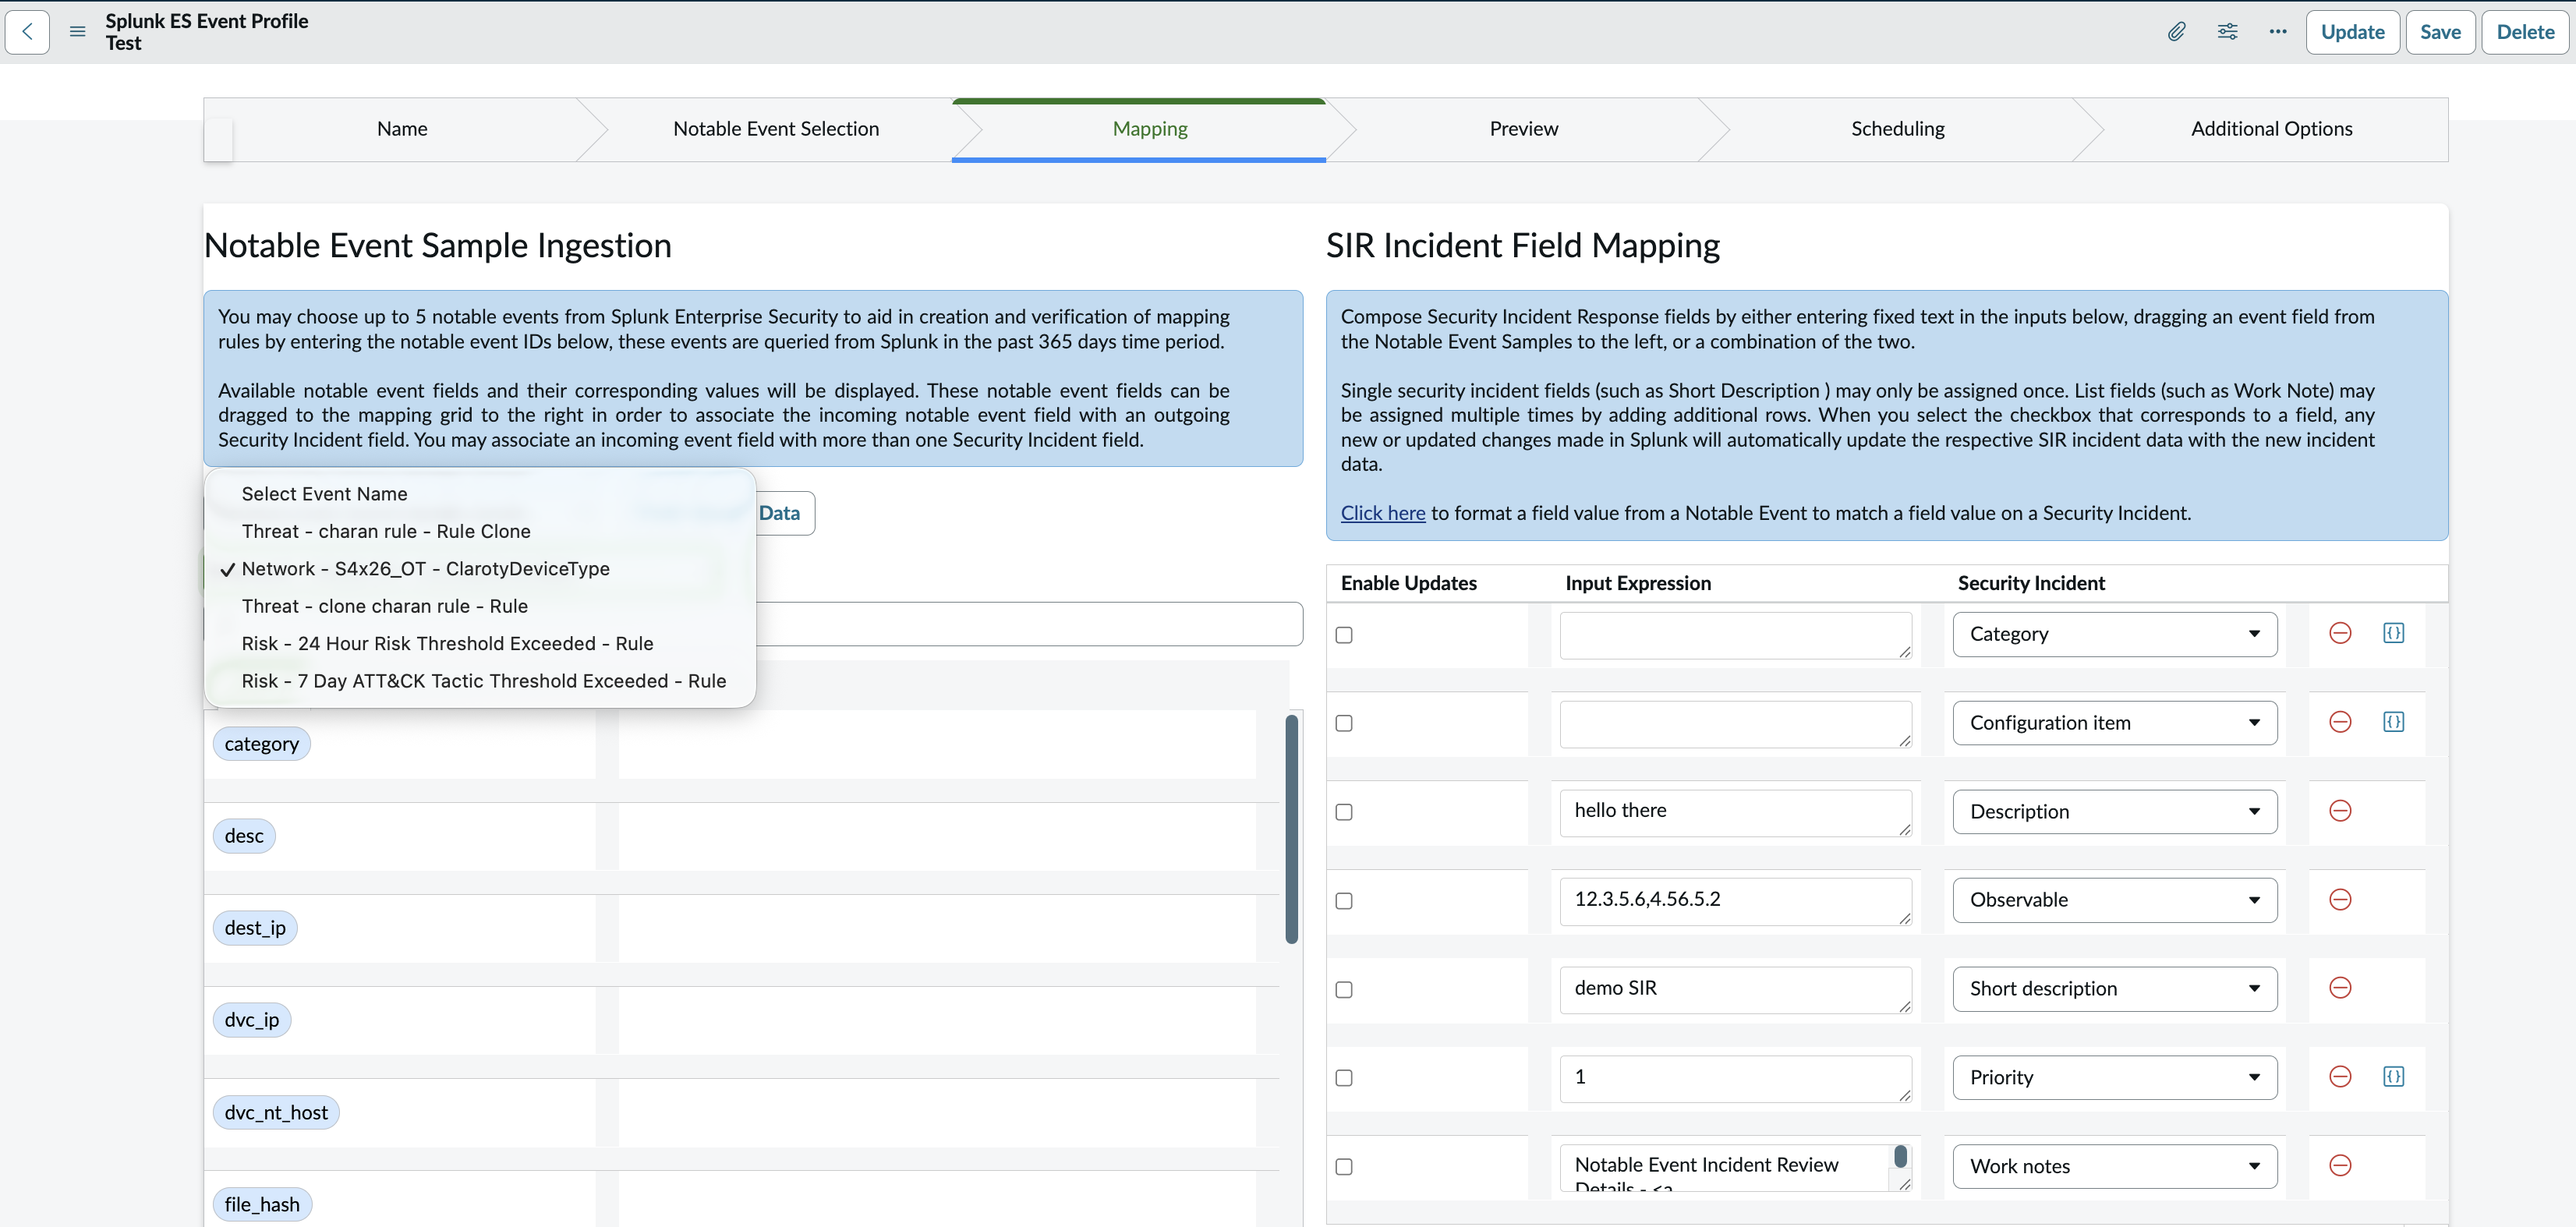Follow the 'Click here' formatting link
This screenshot has width=2576, height=1227.
pos(1382,513)
